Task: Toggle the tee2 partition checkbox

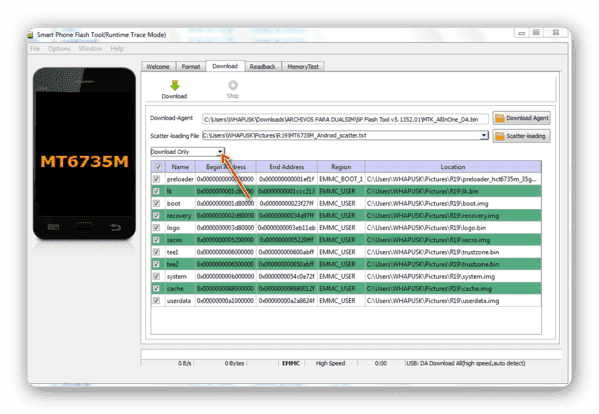Action: 156,264
